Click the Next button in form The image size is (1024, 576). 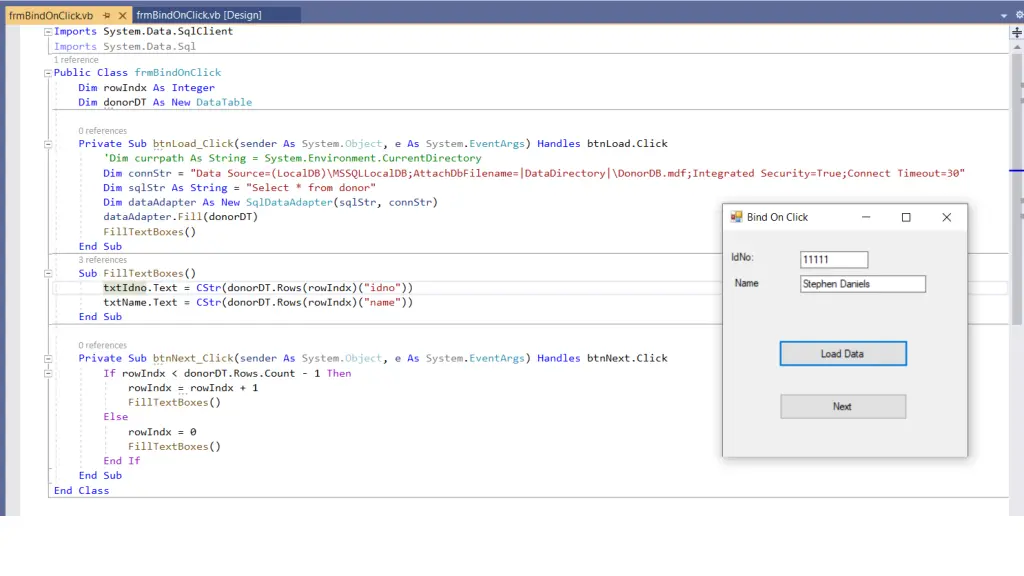point(842,406)
